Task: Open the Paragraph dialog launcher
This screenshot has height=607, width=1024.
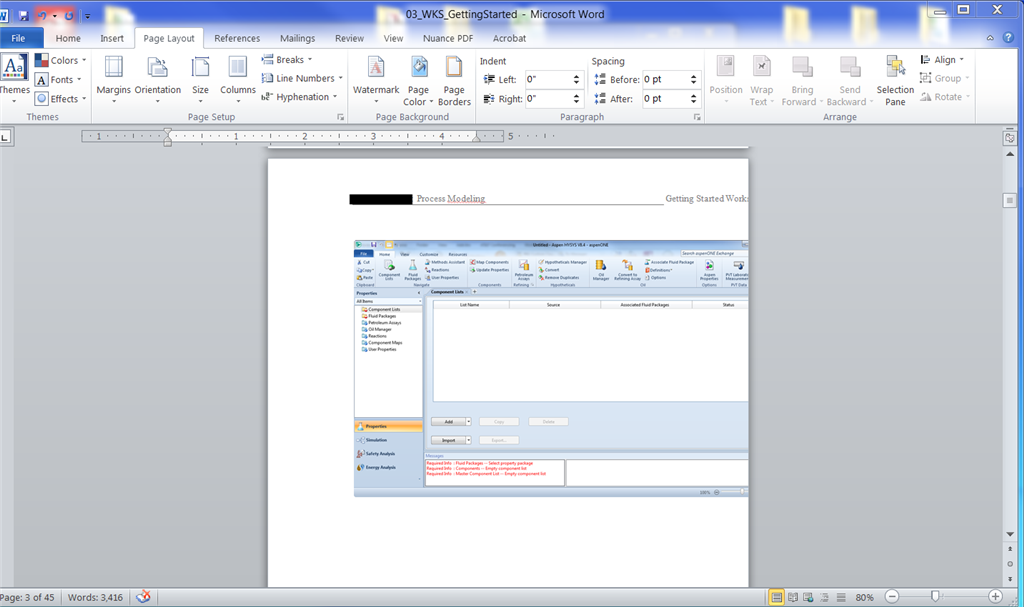Action: (x=697, y=117)
